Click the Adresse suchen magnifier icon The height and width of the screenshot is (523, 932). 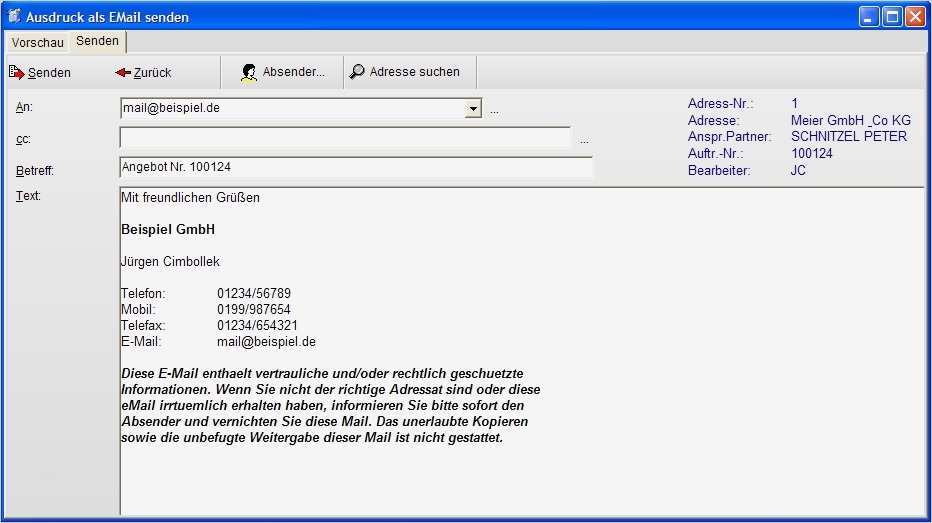click(357, 71)
